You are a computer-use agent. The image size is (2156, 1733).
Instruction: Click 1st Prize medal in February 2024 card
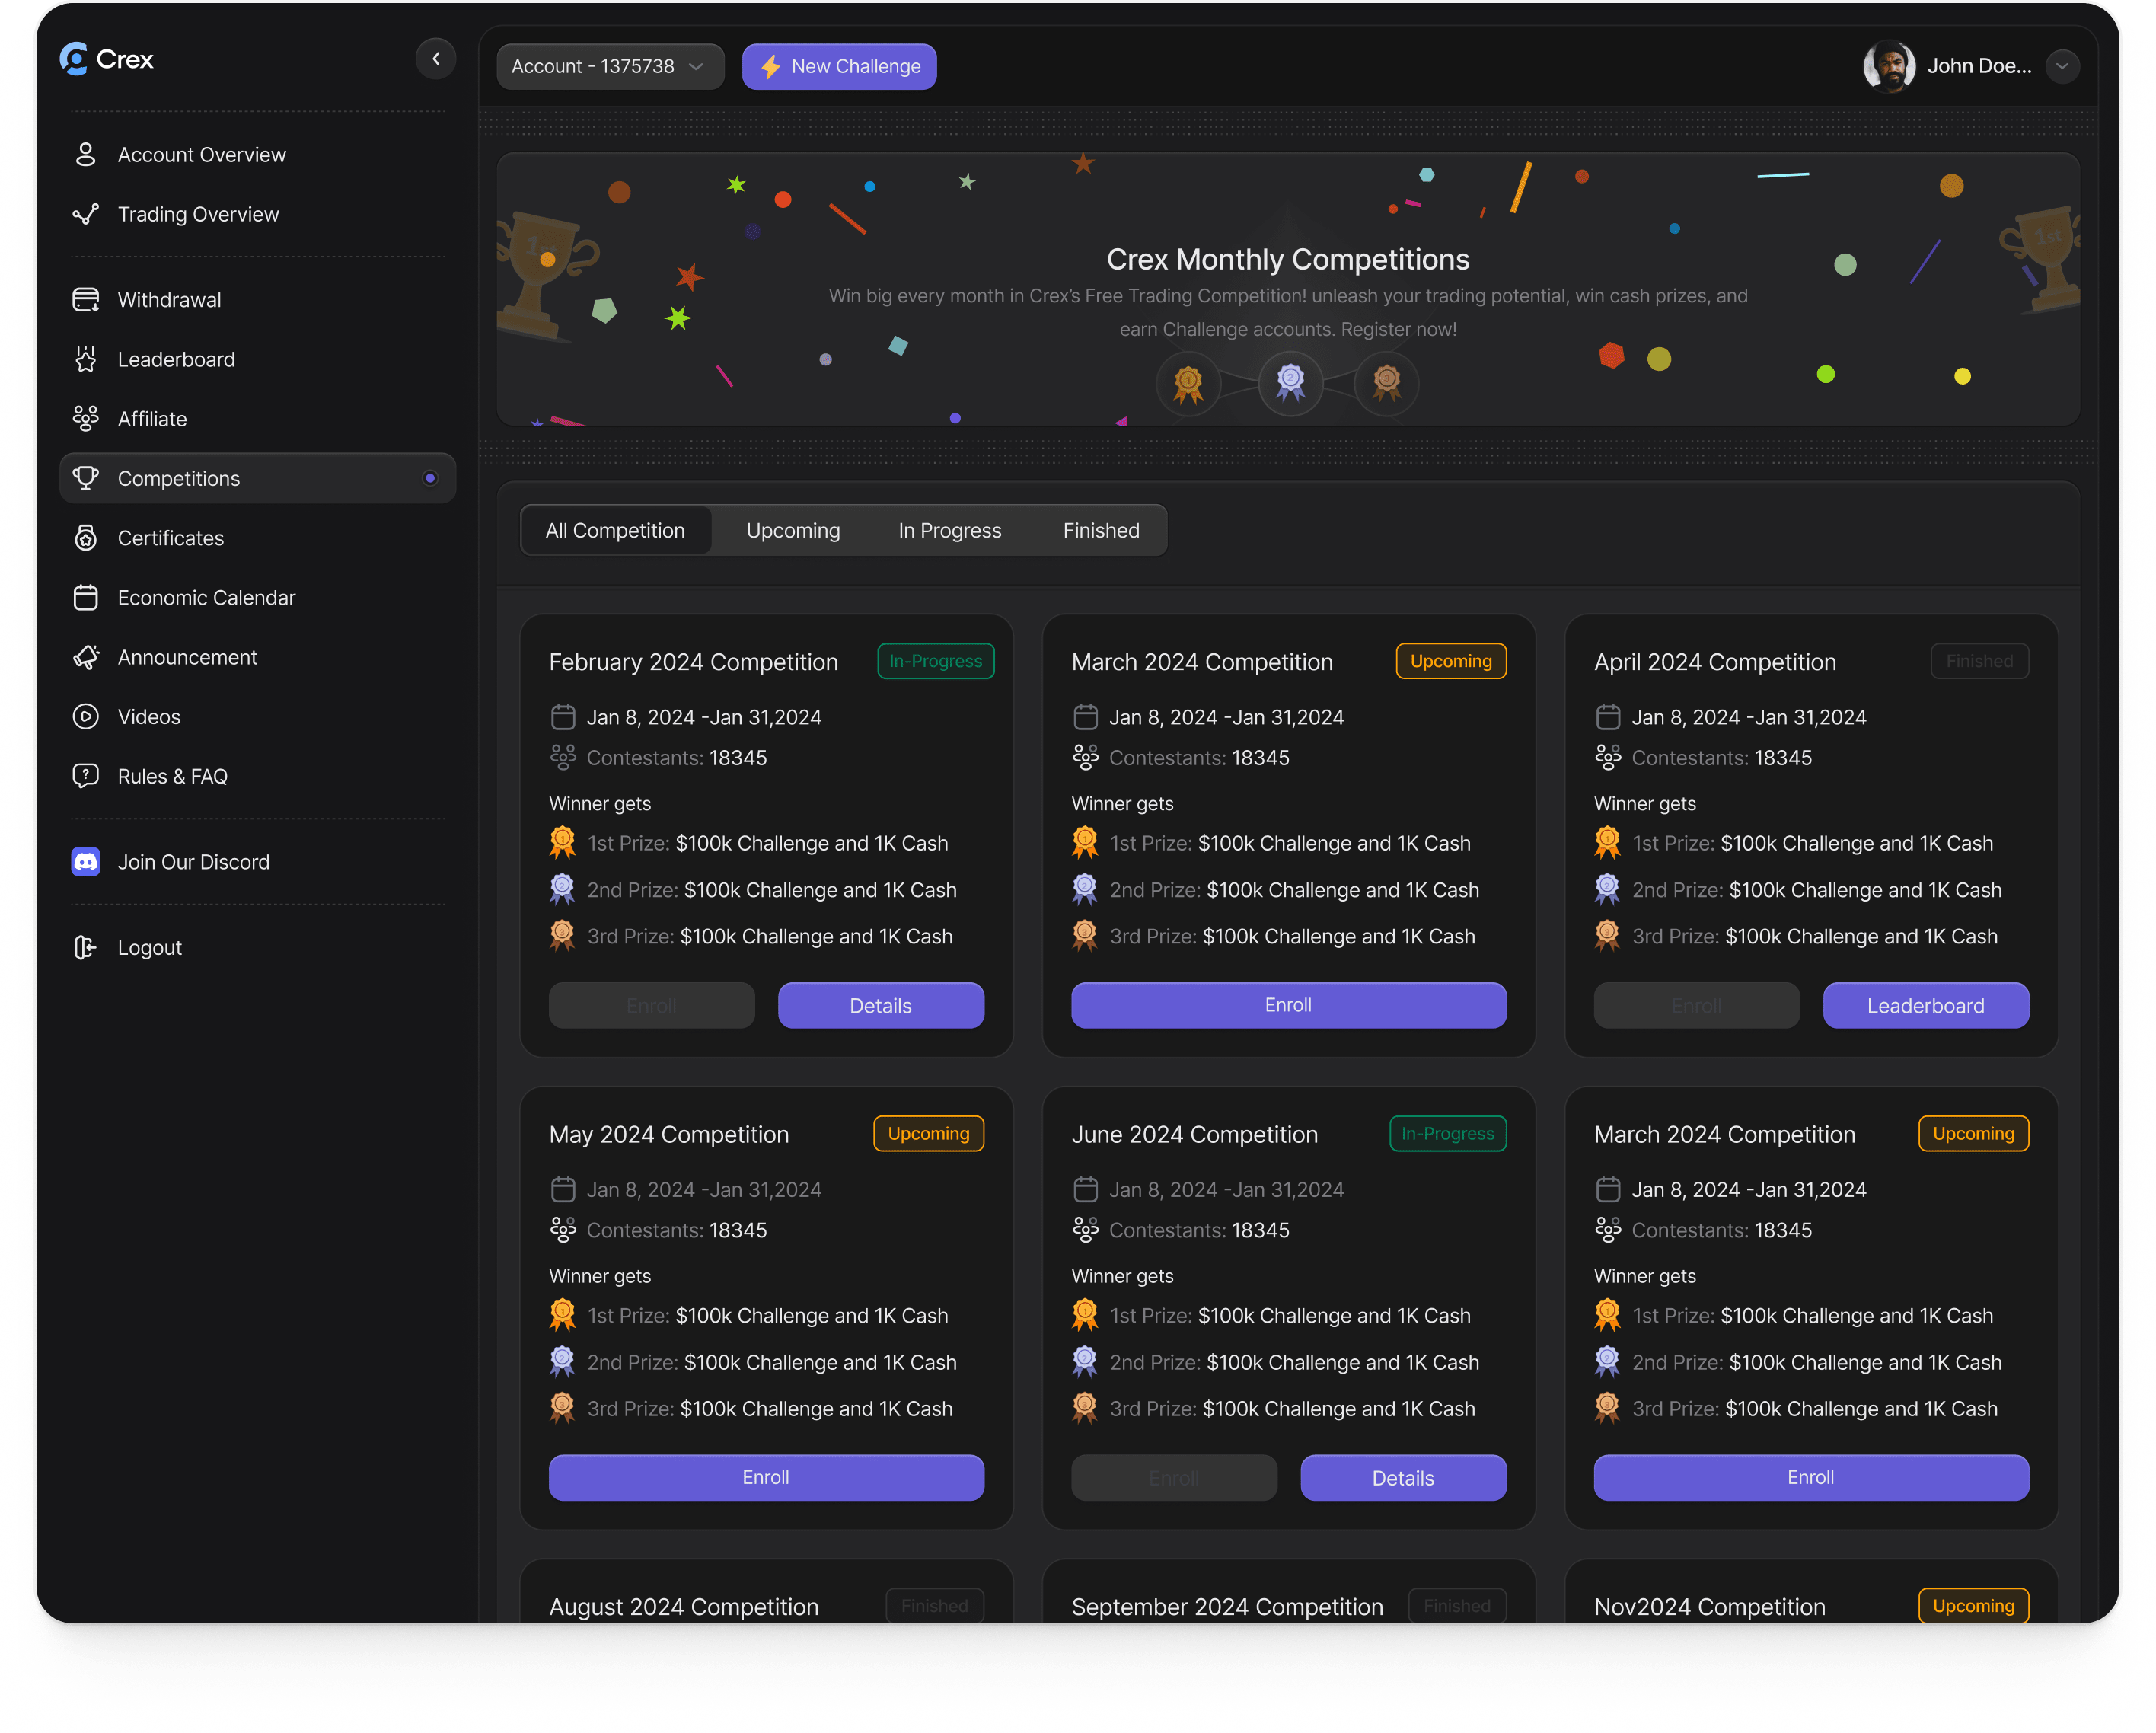pyautogui.click(x=562, y=842)
